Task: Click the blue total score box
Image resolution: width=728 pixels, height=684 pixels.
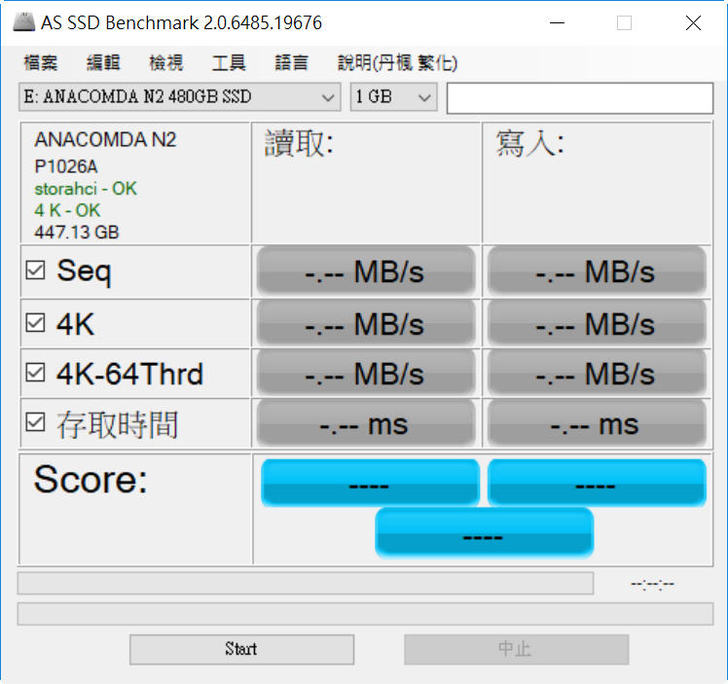Action: pyautogui.click(x=484, y=533)
